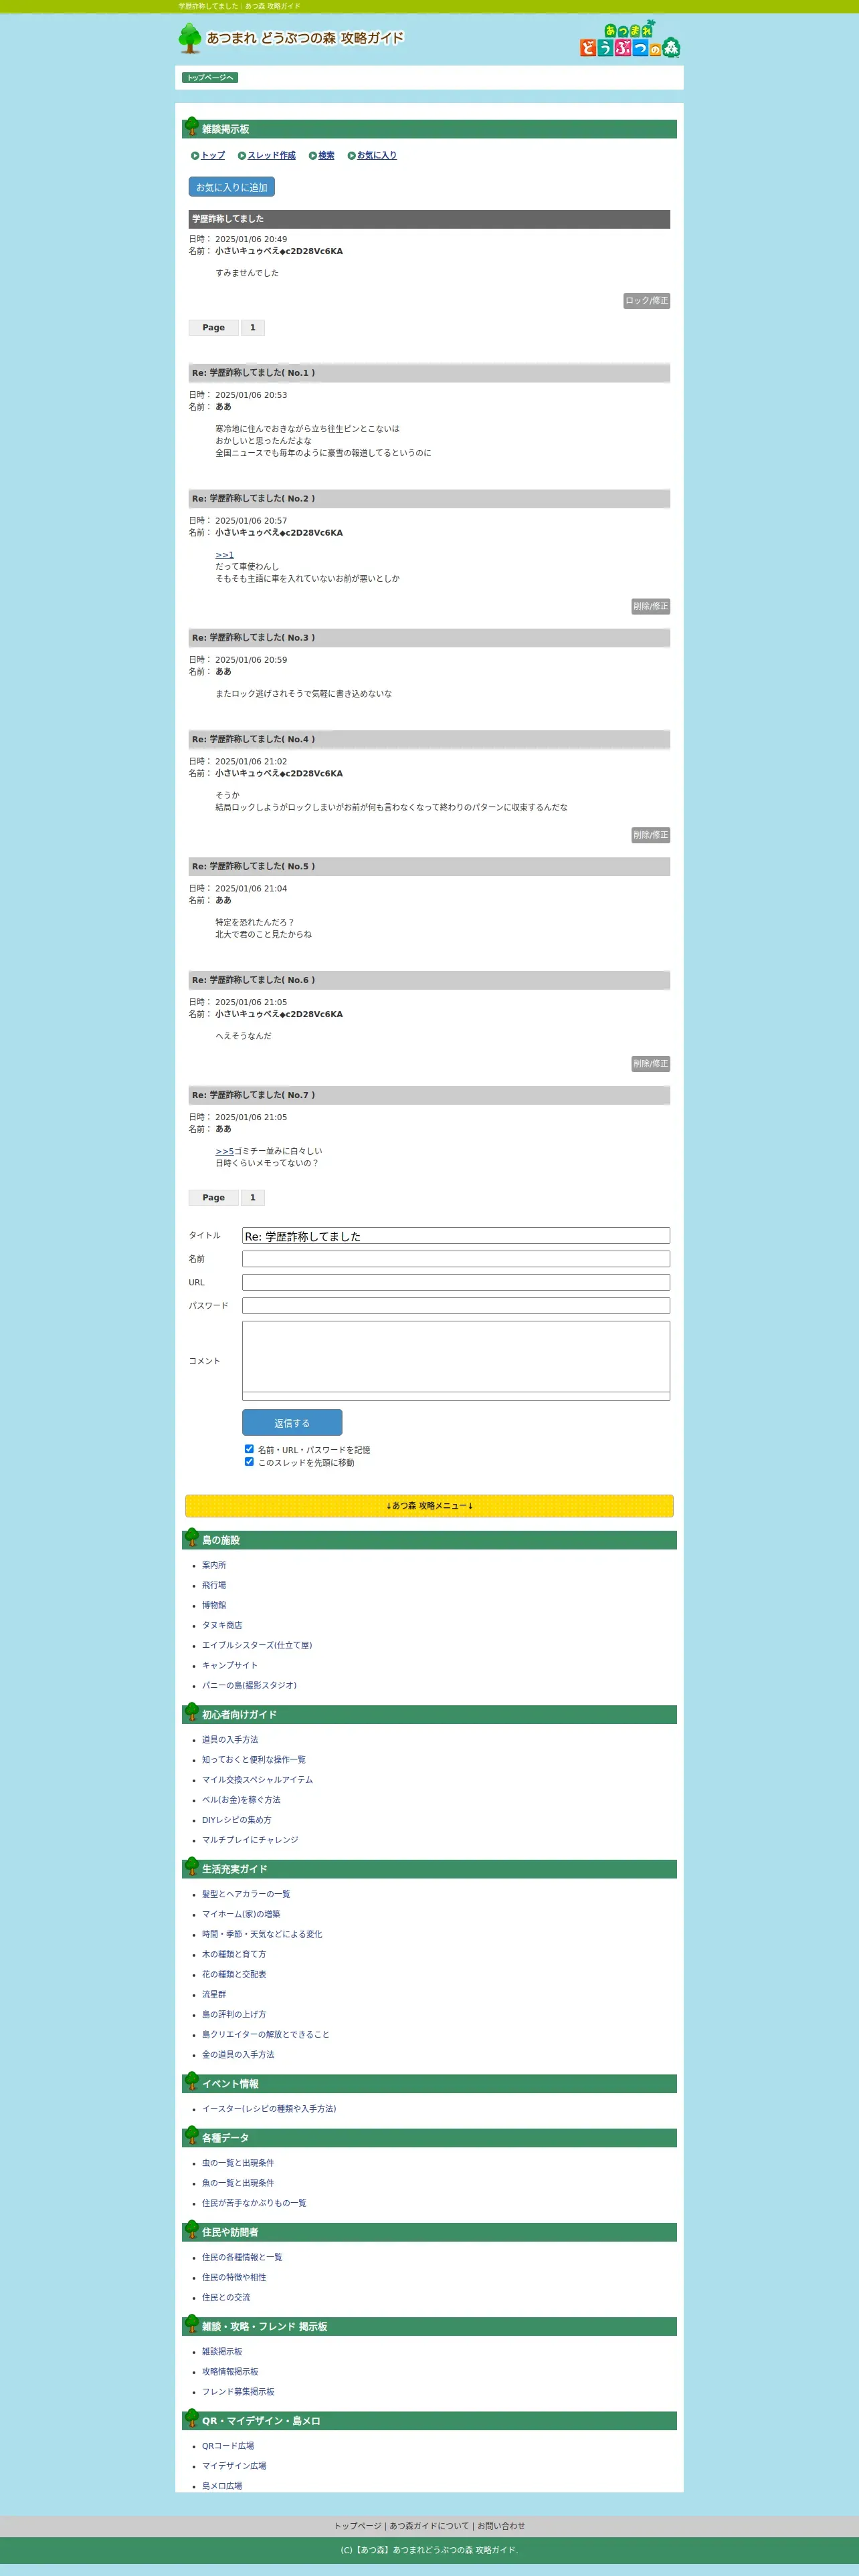Screen dimensions: 859x2576
Task: Submit with the 返信する button
Action: click(292, 1423)
